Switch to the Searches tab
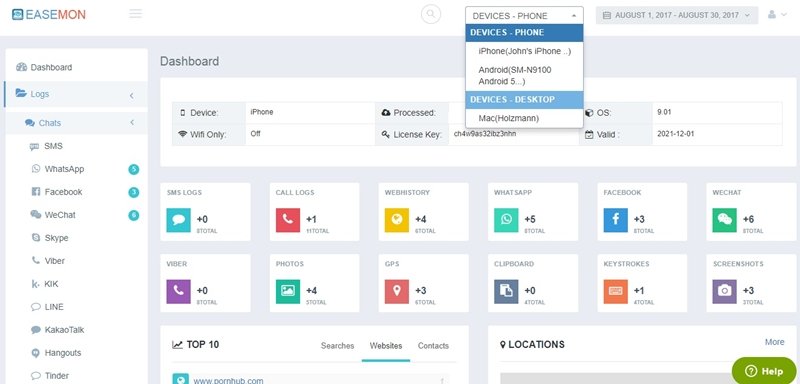800x384 pixels. coord(337,346)
